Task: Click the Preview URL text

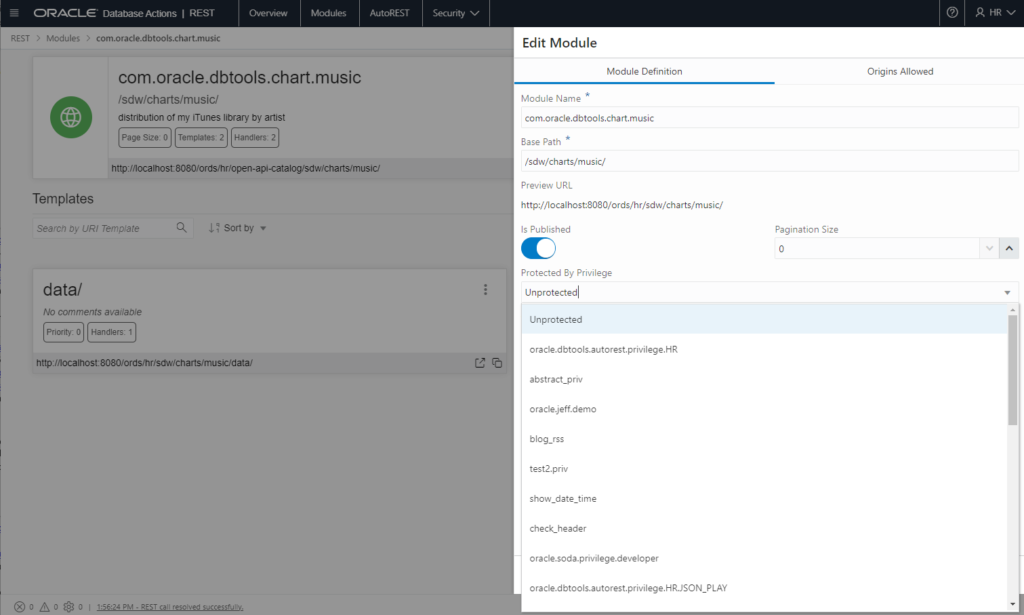Action: pos(622,205)
